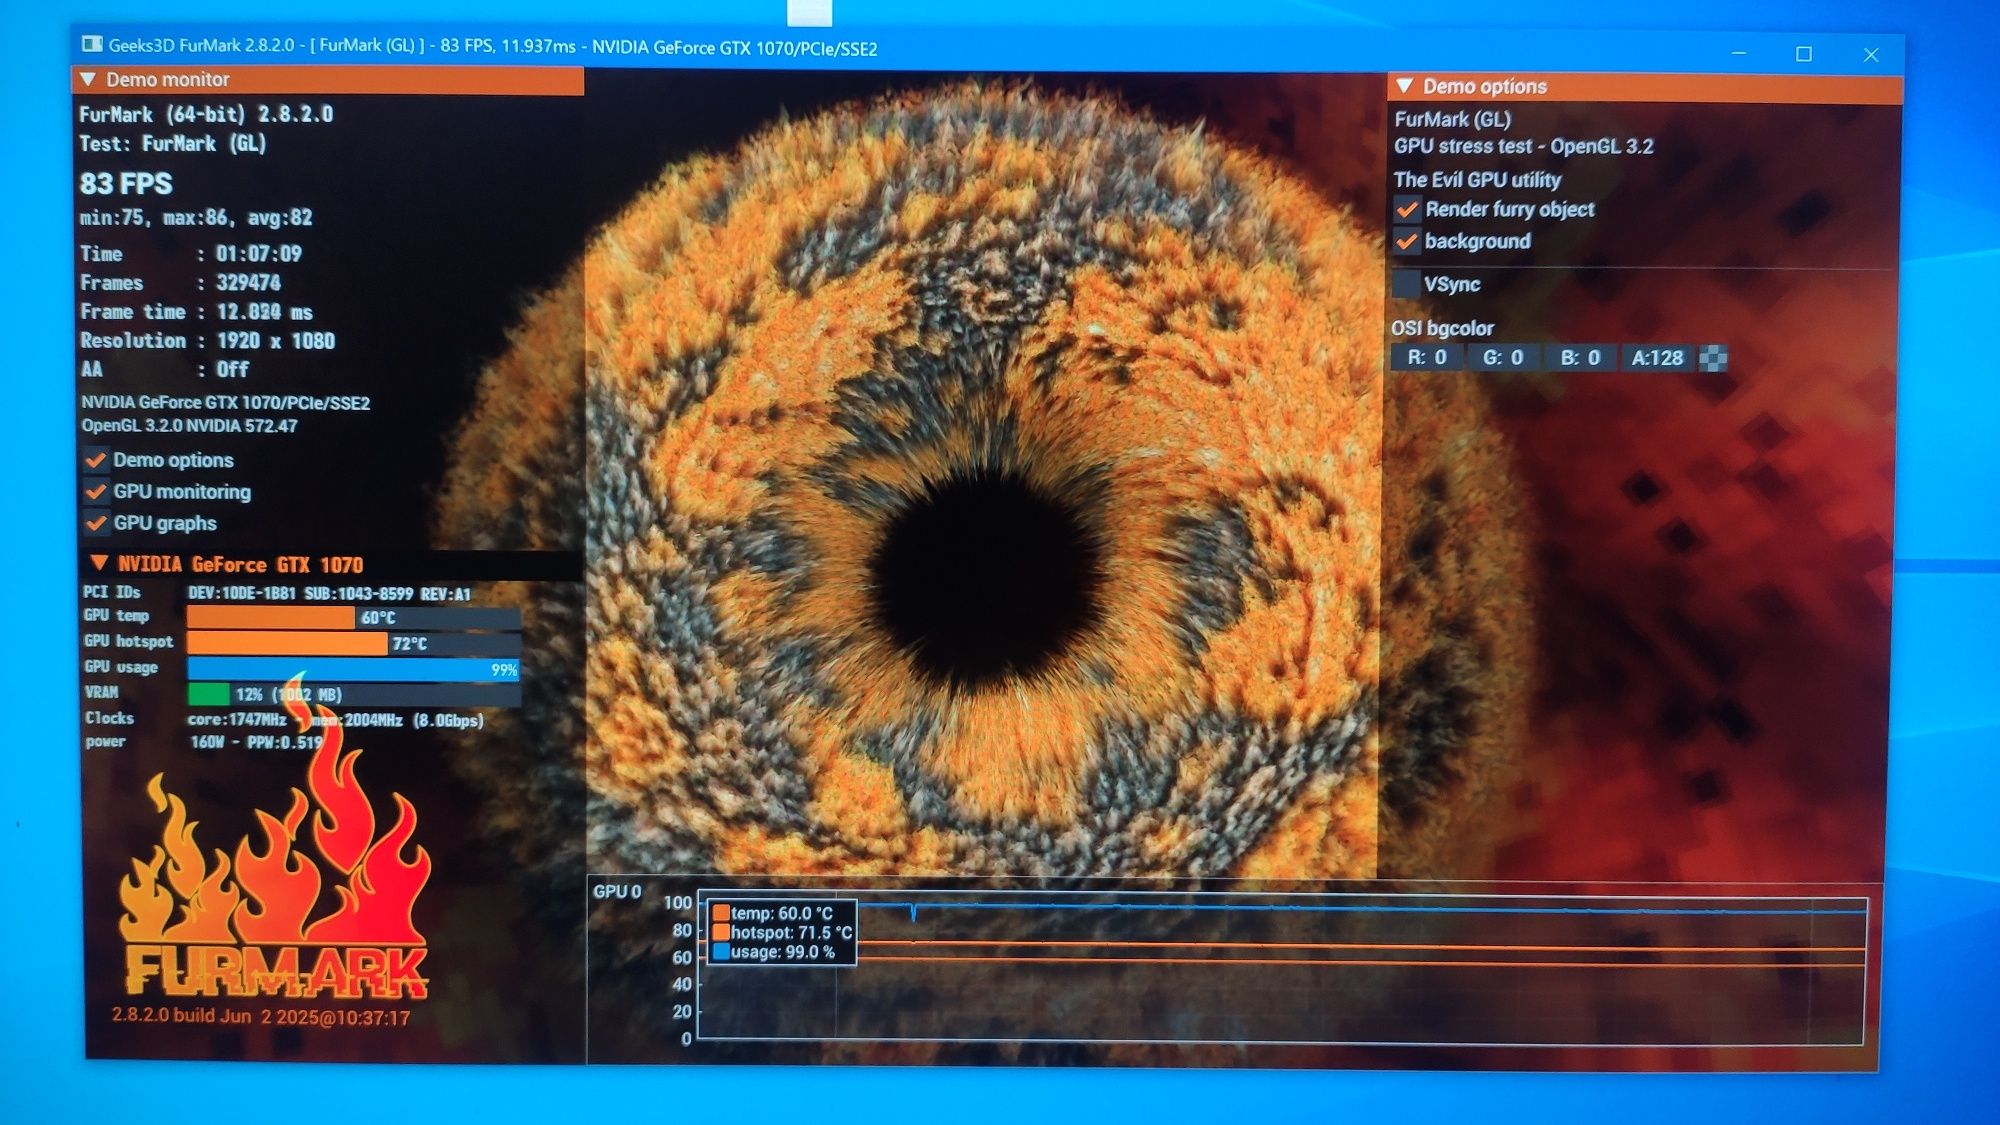Viewport: 2000px width, 1125px height.
Task: Click the GPU hotspot 72°C bar
Action: [354, 643]
